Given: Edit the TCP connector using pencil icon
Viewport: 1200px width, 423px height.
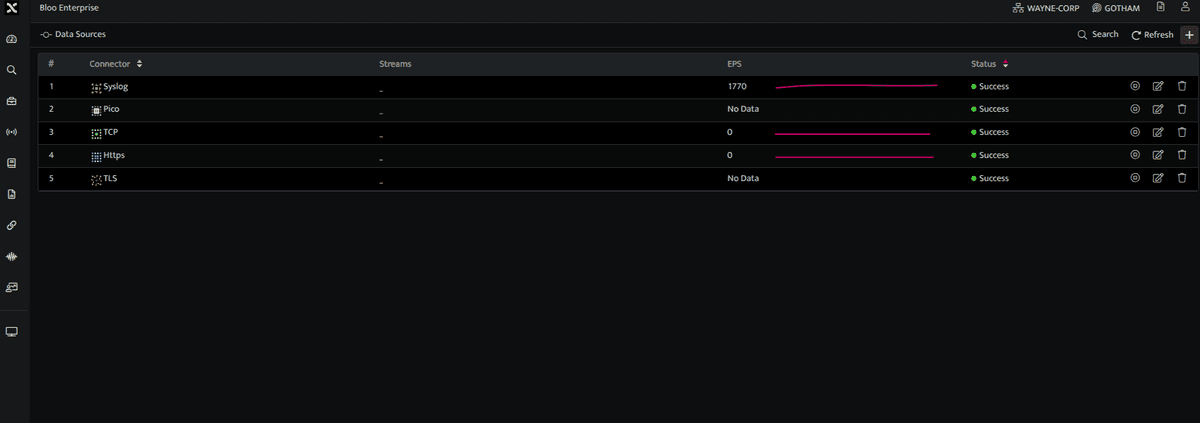Looking at the screenshot, I should tap(1158, 132).
